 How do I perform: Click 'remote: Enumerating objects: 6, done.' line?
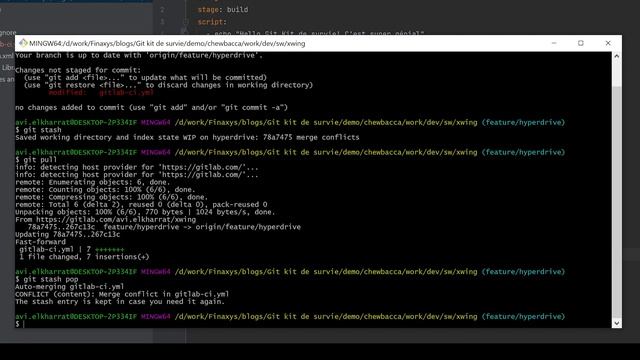click(93, 182)
